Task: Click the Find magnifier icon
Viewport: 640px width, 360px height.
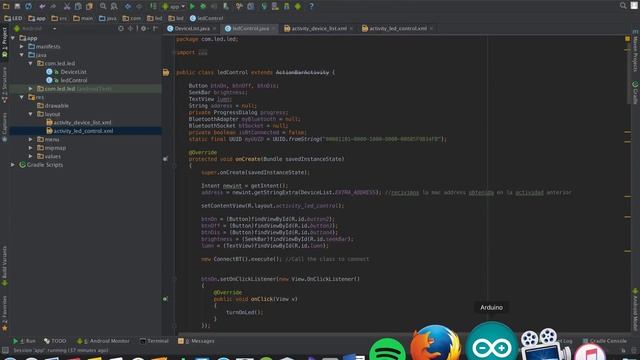Action: [103, 6]
